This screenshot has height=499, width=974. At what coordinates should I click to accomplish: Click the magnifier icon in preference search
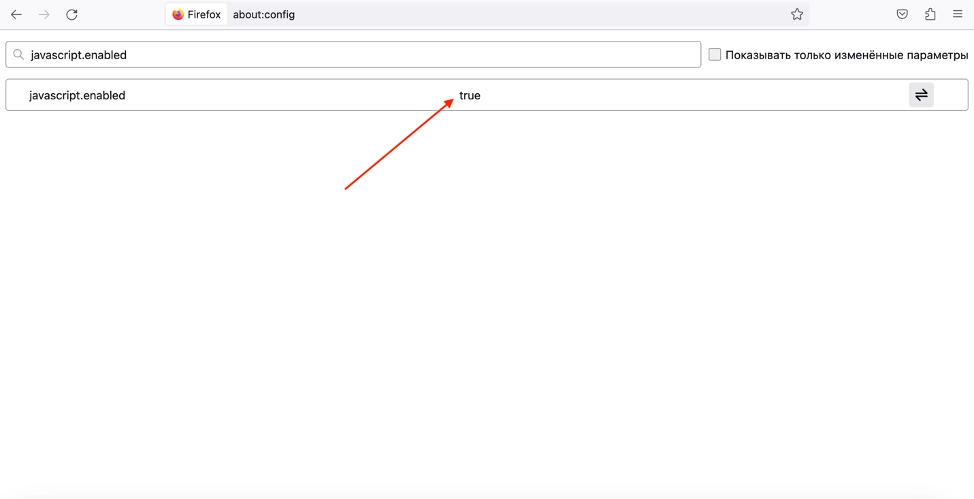pyautogui.click(x=19, y=55)
